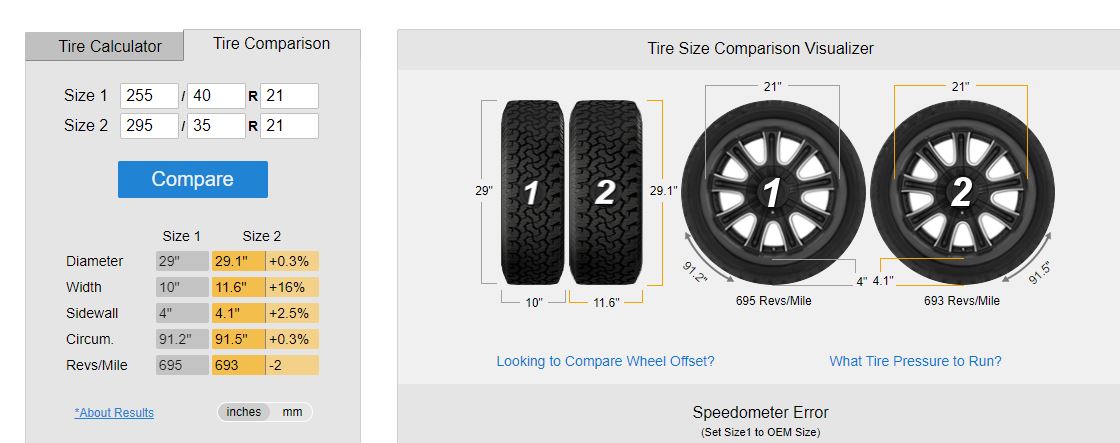Edit Size 2 rim diameter field
1120x443 pixels.
[290, 126]
